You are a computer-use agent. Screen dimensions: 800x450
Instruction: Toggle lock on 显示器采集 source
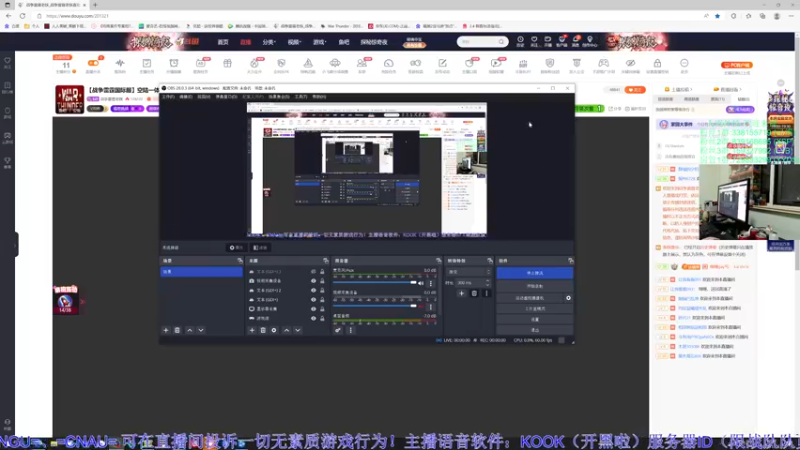click(x=322, y=309)
